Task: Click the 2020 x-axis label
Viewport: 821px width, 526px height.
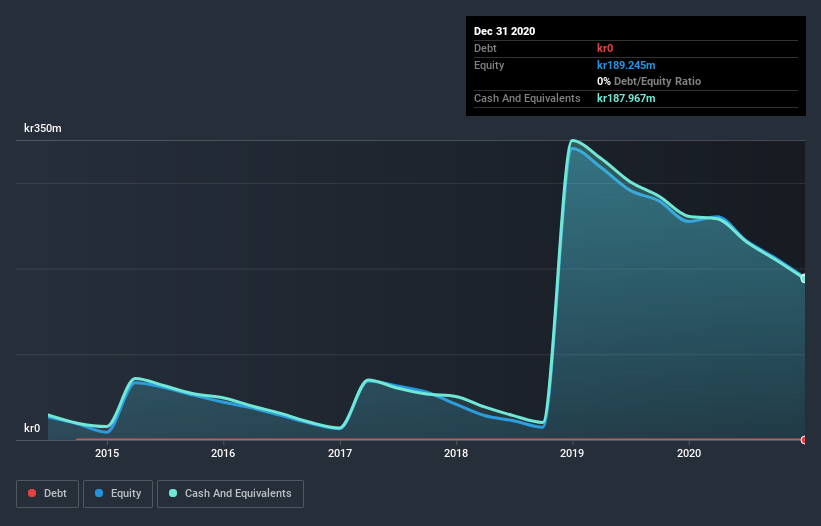Action: pyautogui.click(x=689, y=453)
